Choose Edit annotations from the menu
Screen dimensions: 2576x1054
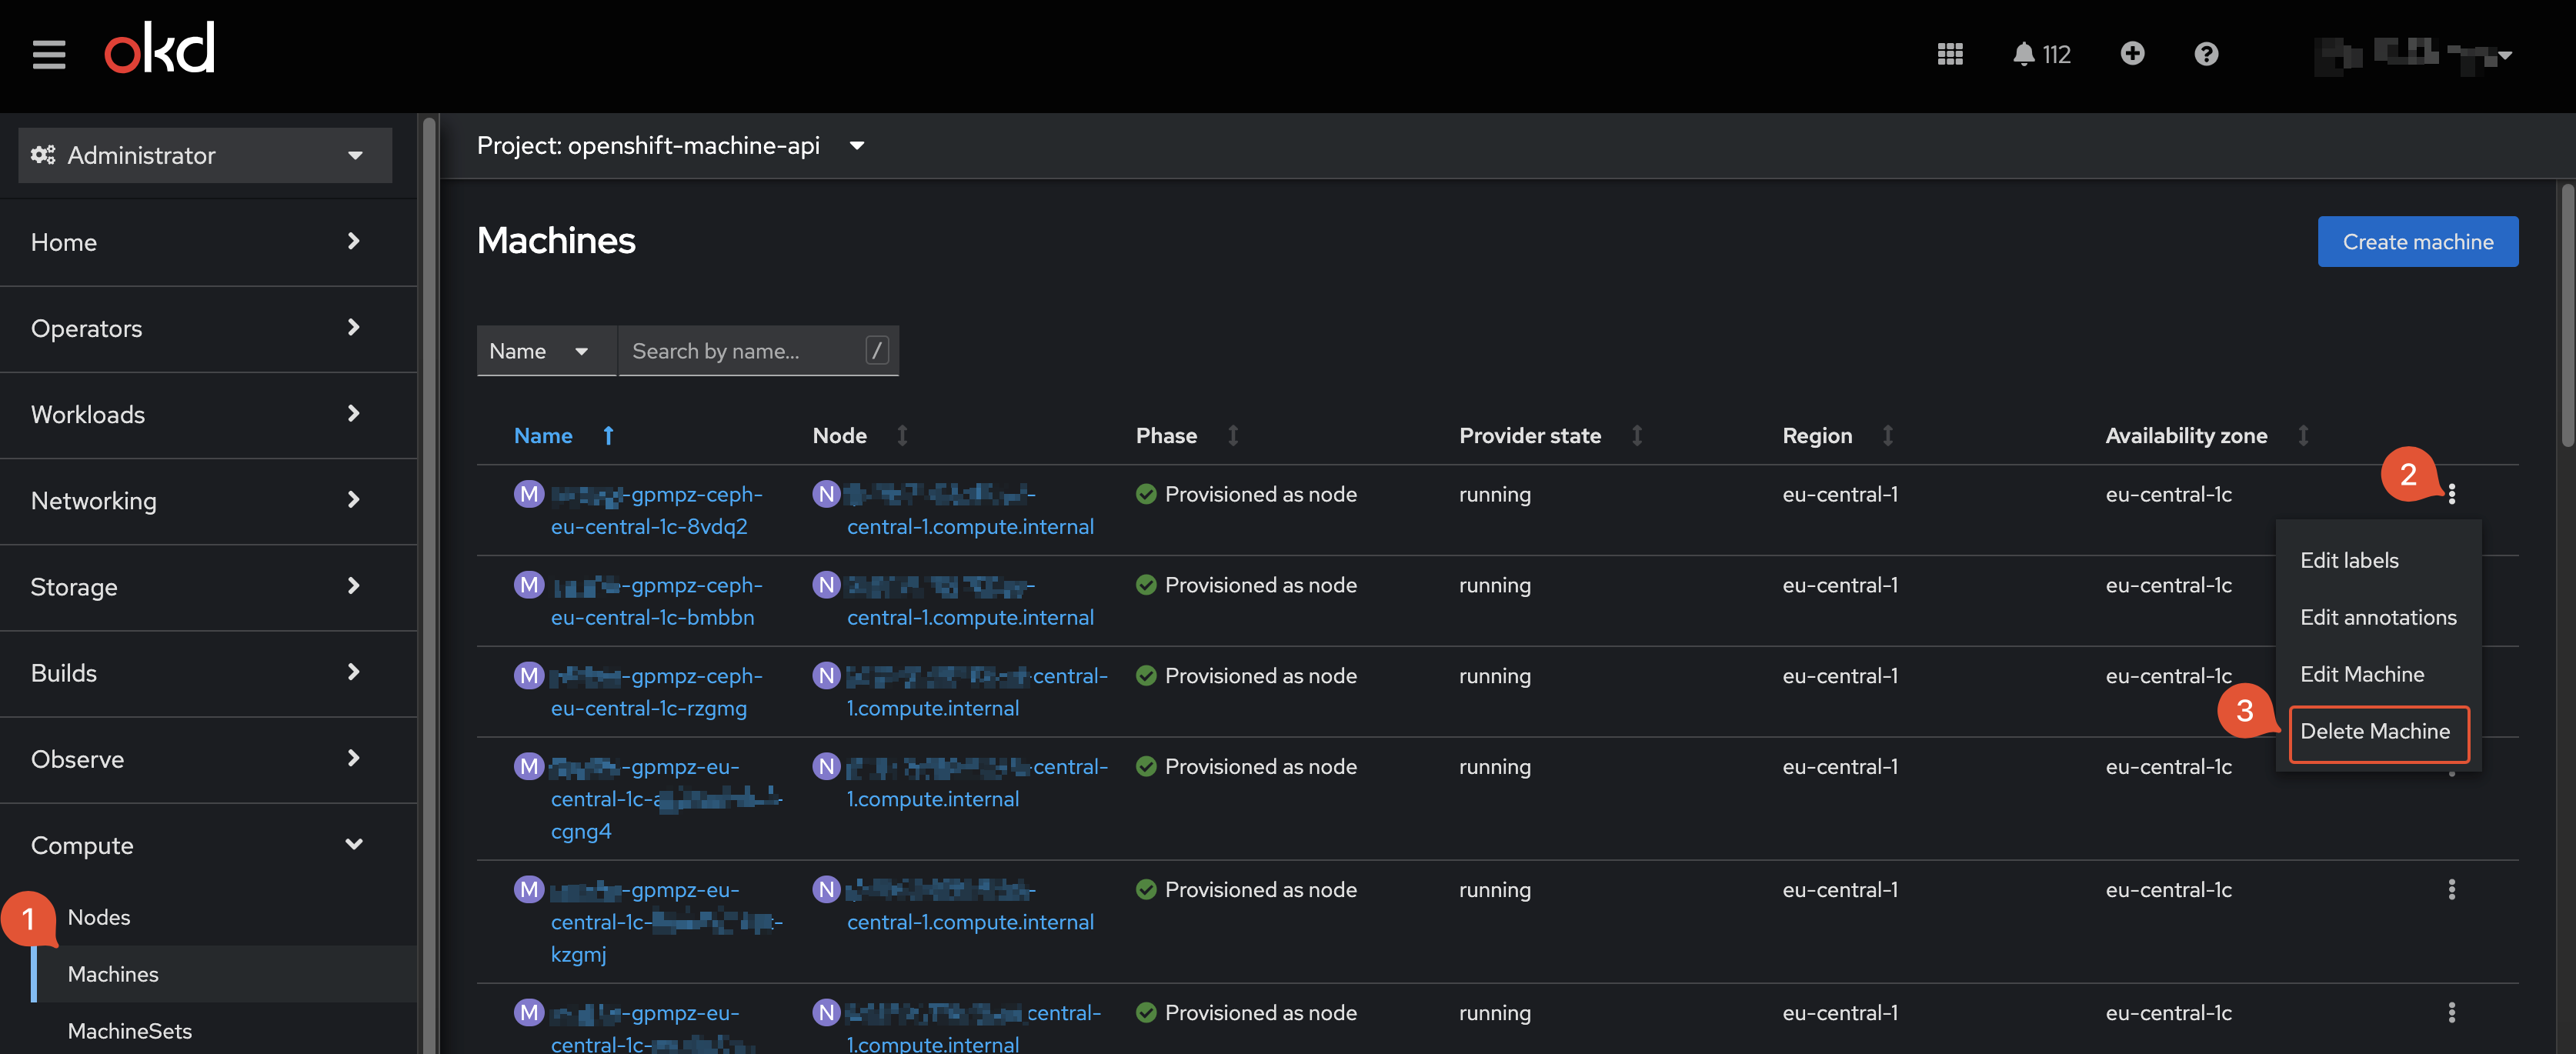pyautogui.click(x=2378, y=617)
